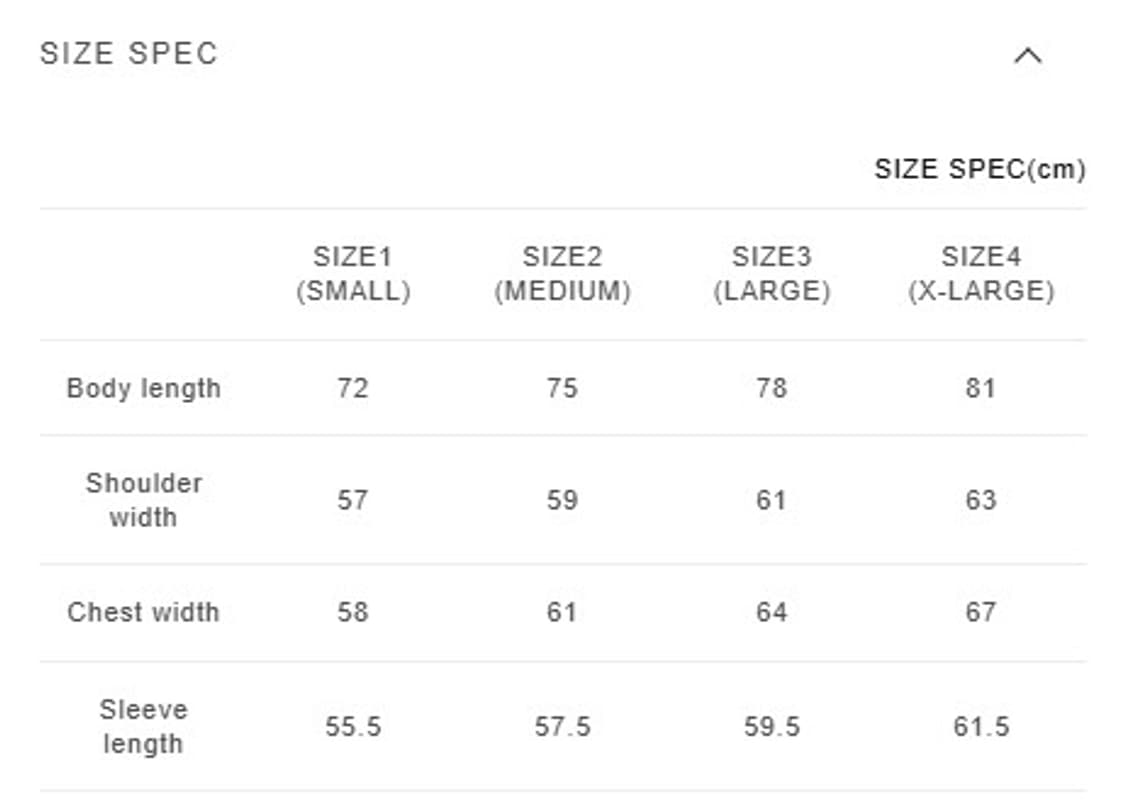Select the SIZE4 (X-LARGE) column header

click(x=981, y=274)
